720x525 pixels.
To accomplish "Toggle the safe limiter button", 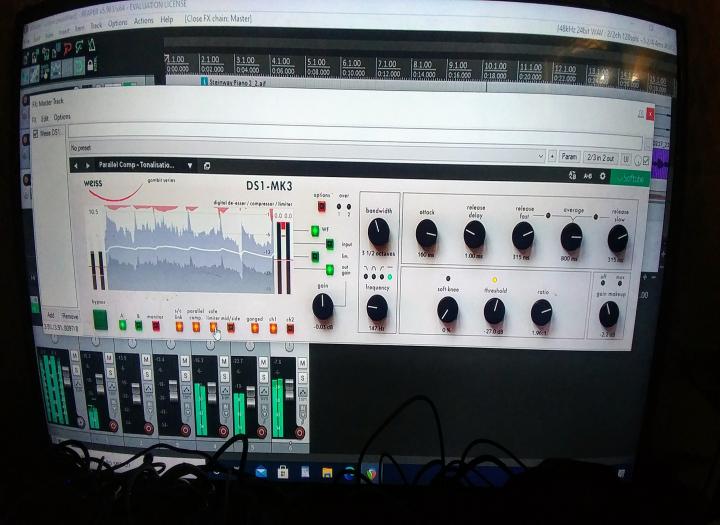I will 213,327.
